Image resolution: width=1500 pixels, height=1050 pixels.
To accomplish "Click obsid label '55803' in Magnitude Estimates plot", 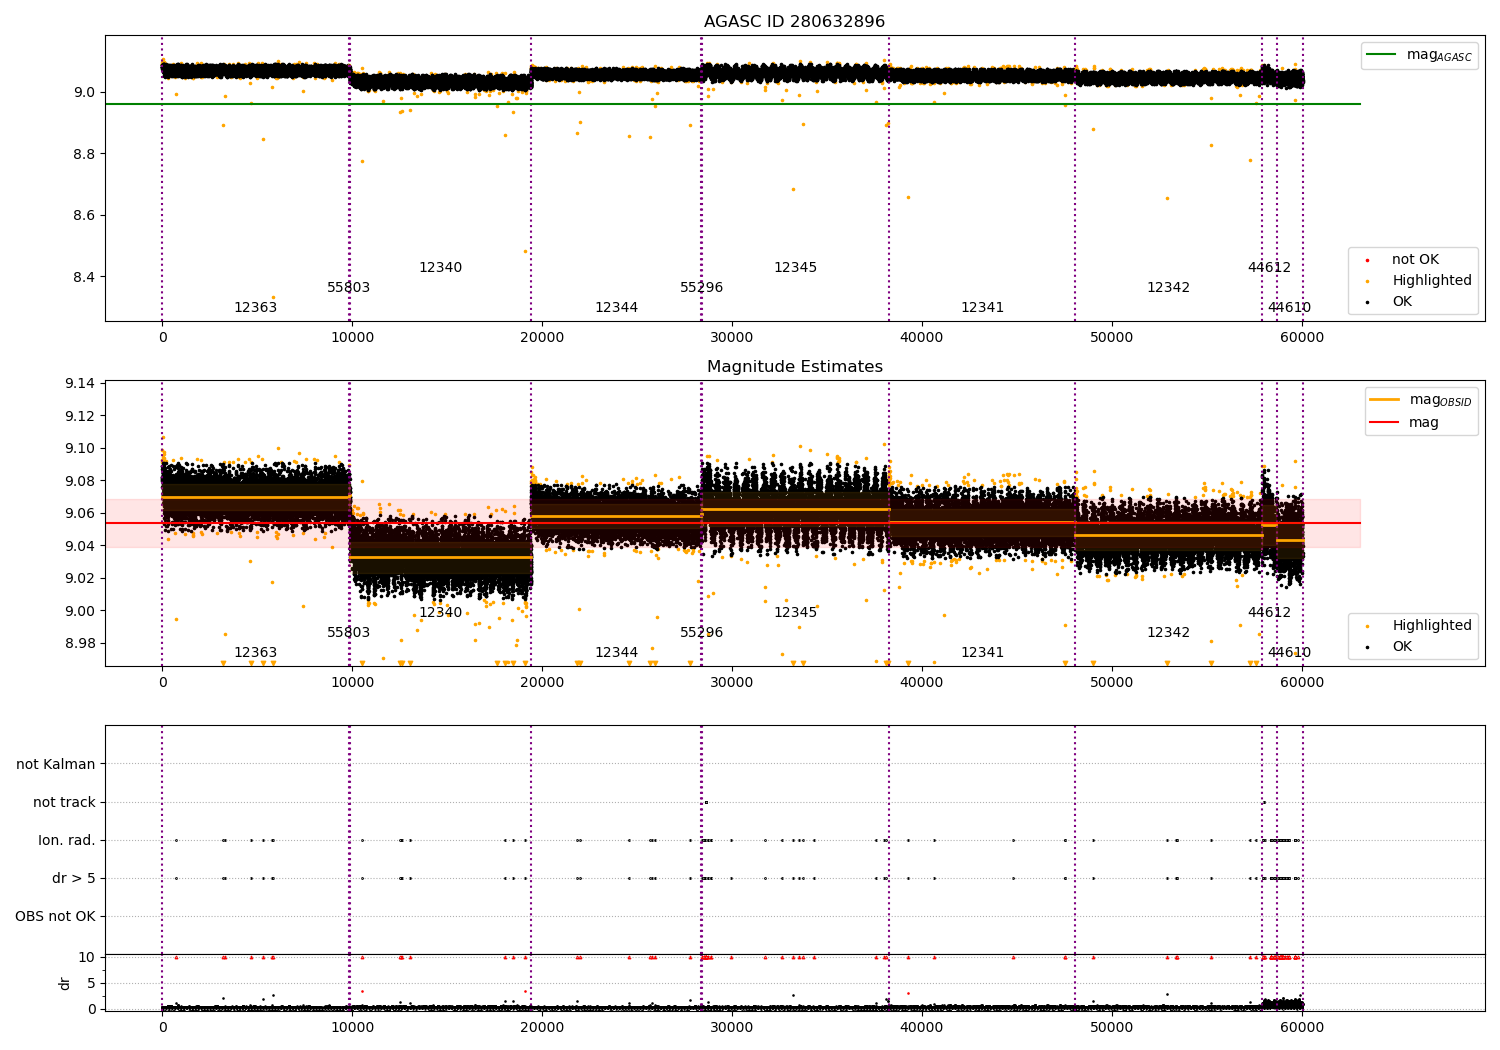I will pos(348,633).
